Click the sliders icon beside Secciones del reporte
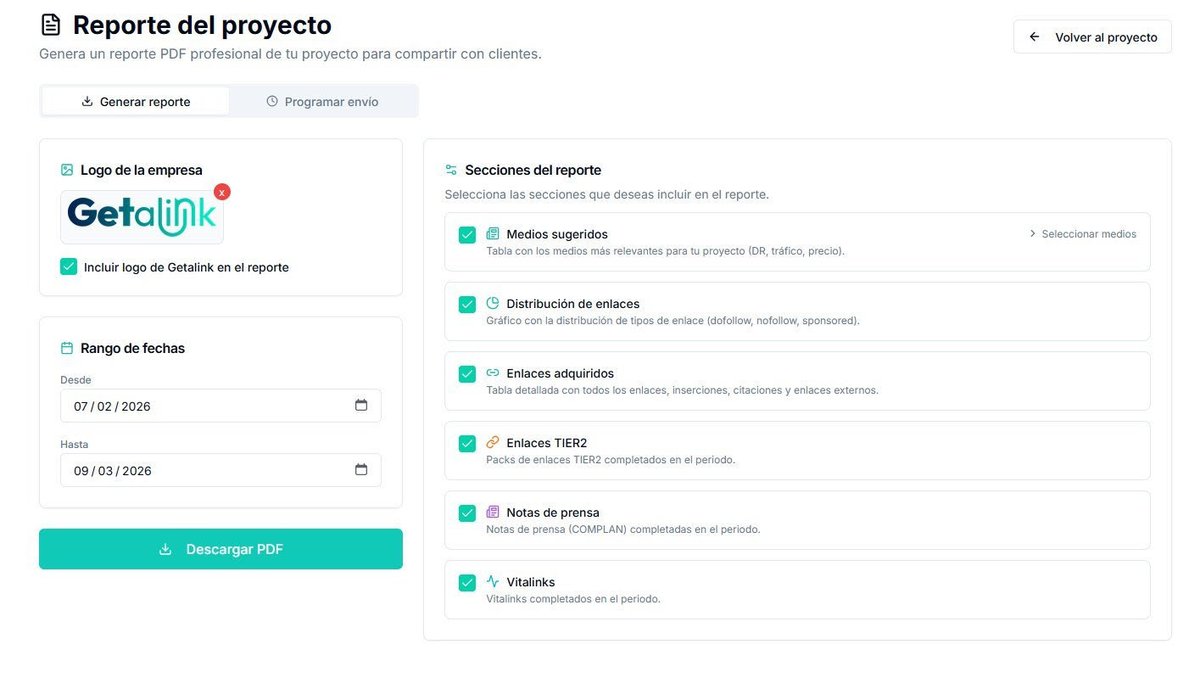Image resolution: width=1200 pixels, height=689 pixels. pos(451,170)
